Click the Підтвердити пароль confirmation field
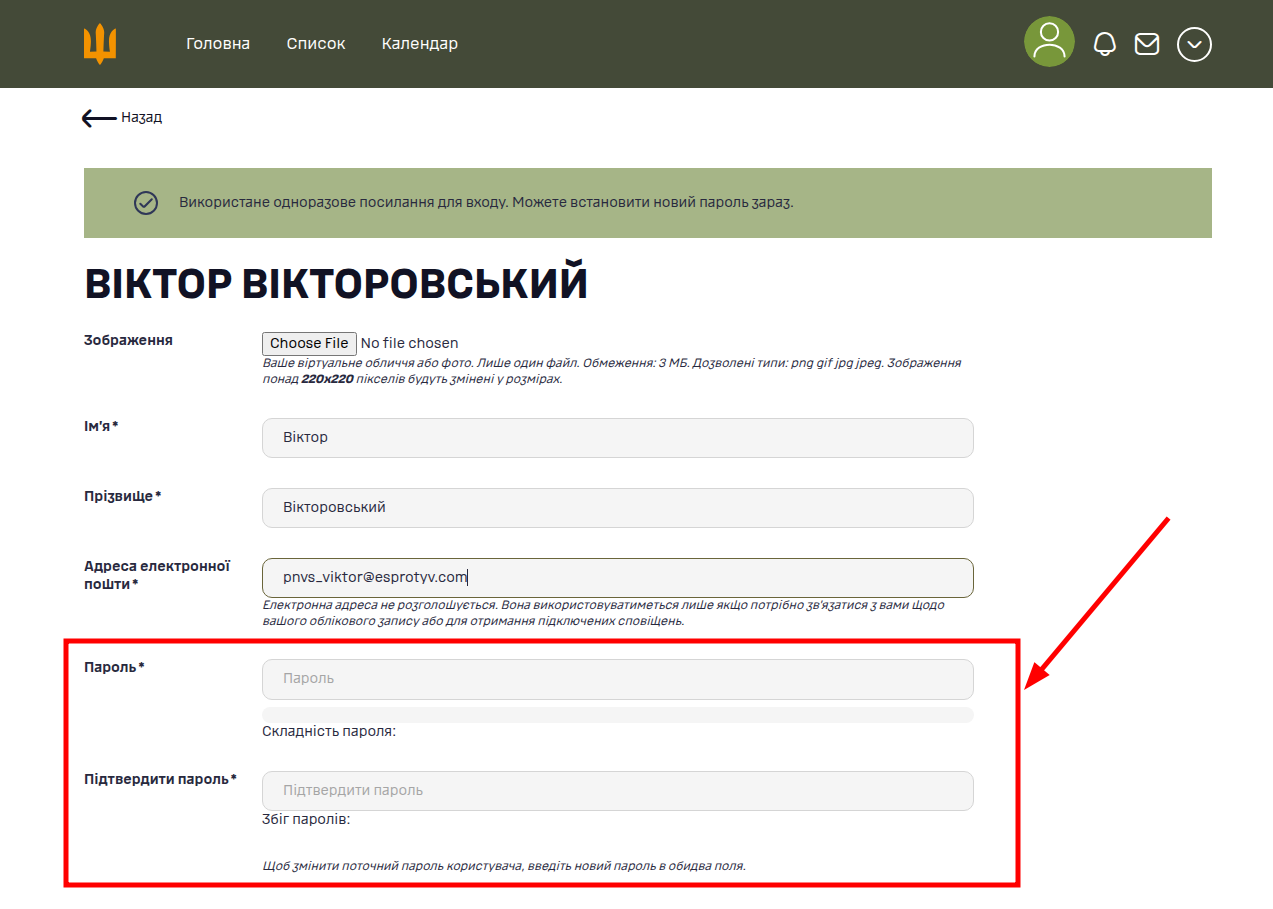 click(616, 790)
